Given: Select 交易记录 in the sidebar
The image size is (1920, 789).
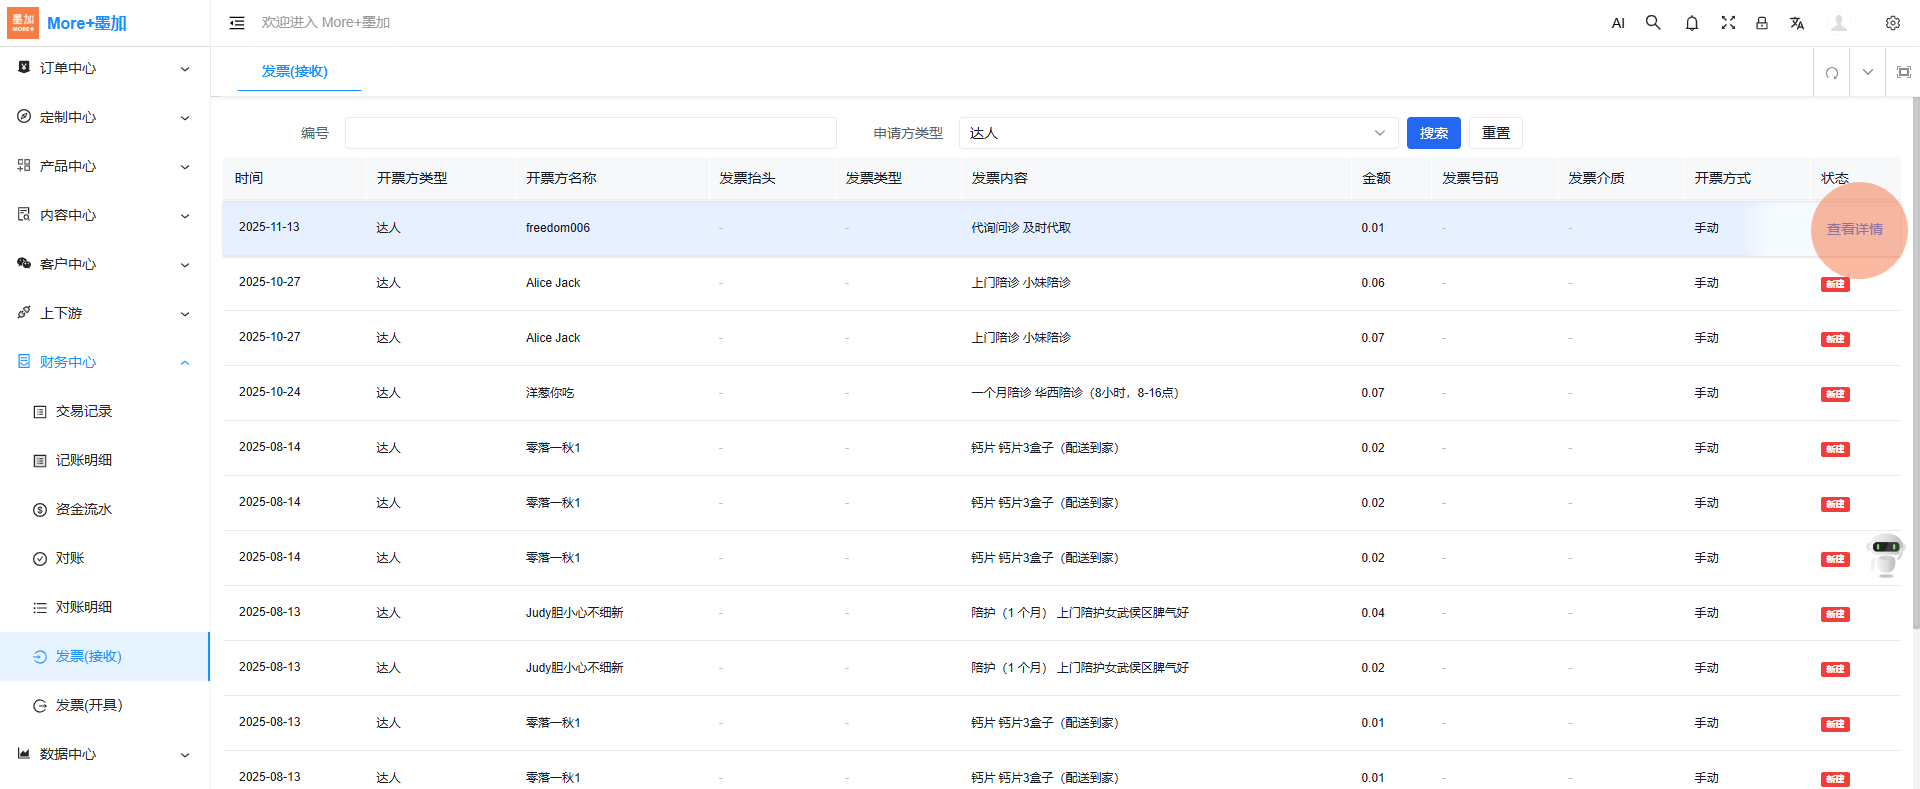Looking at the screenshot, I should 84,411.
